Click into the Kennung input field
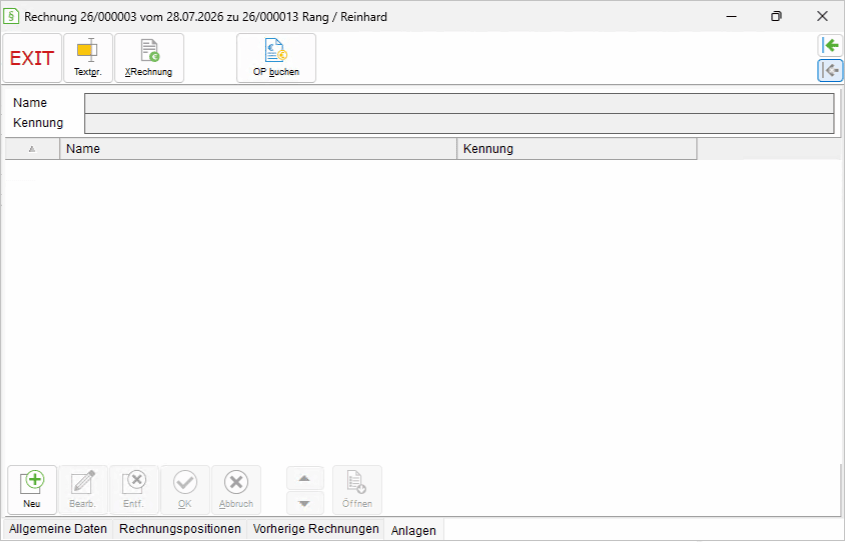The width and height of the screenshot is (845, 542). tap(459, 123)
